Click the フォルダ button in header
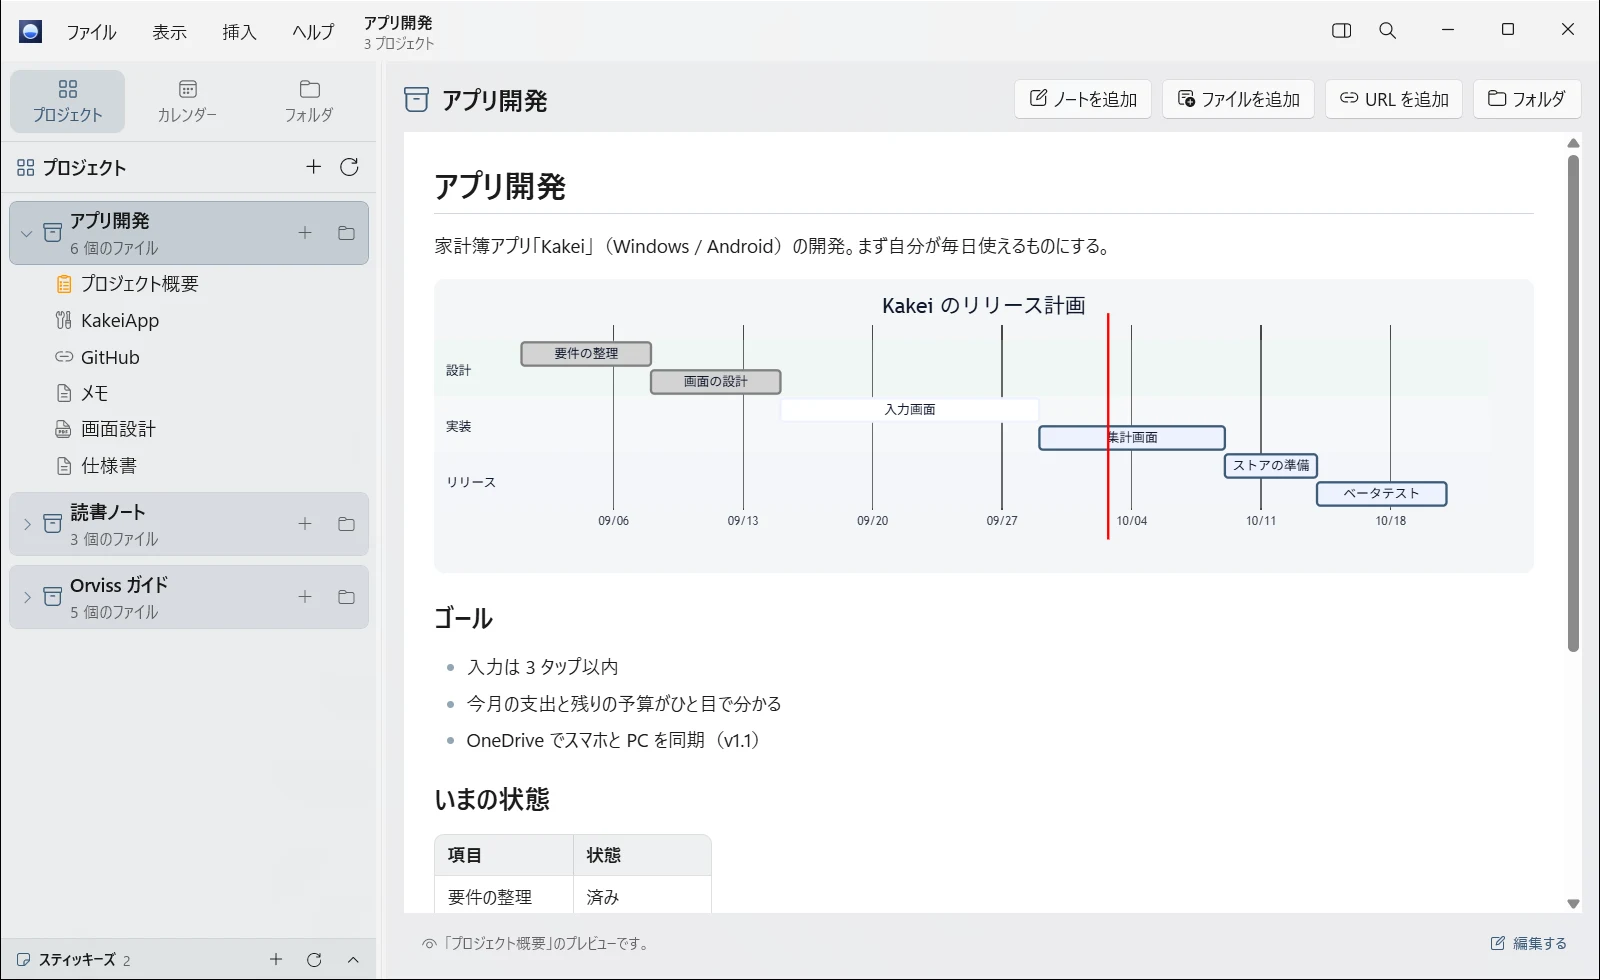The image size is (1600, 980). (x=1527, y=99)
